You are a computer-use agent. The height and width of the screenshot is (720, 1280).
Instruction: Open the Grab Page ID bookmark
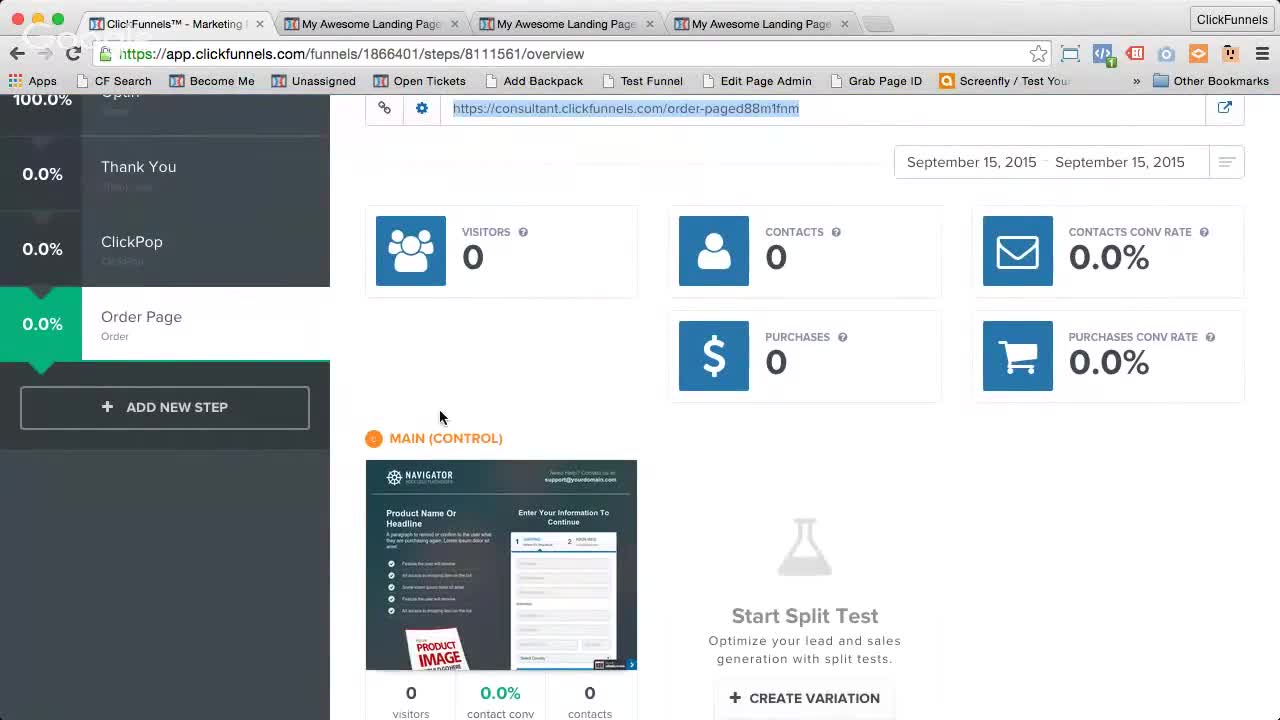876,81
